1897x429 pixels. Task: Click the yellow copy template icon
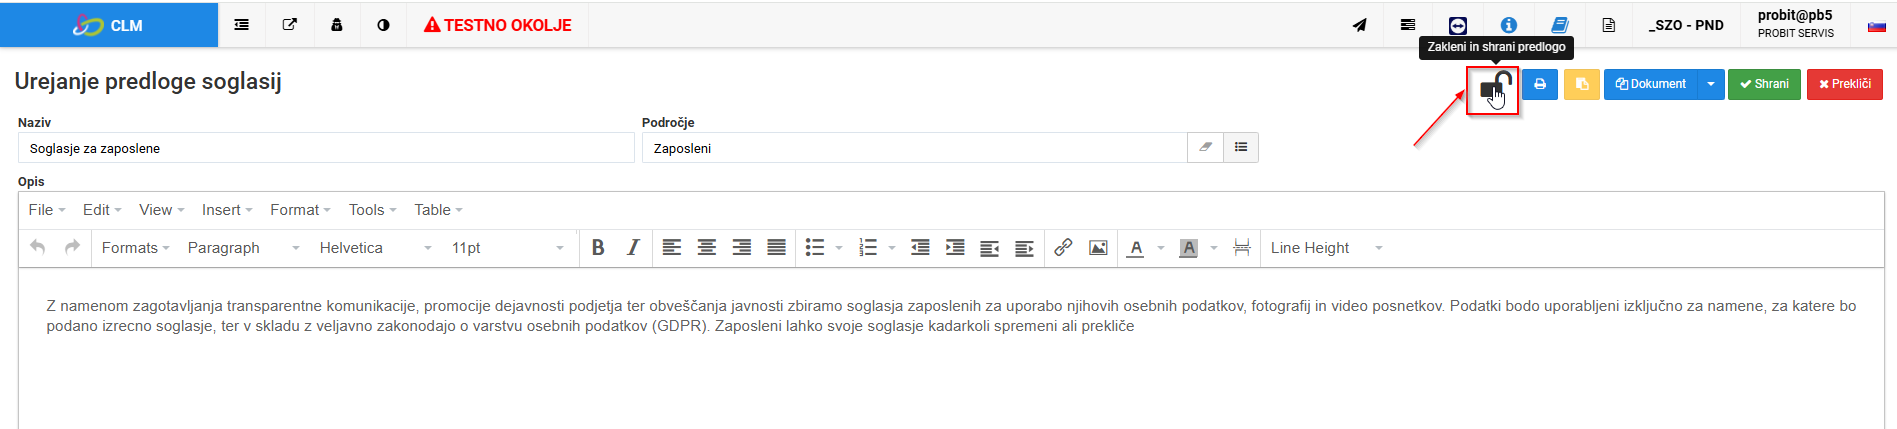click(x=1581, y=84)
